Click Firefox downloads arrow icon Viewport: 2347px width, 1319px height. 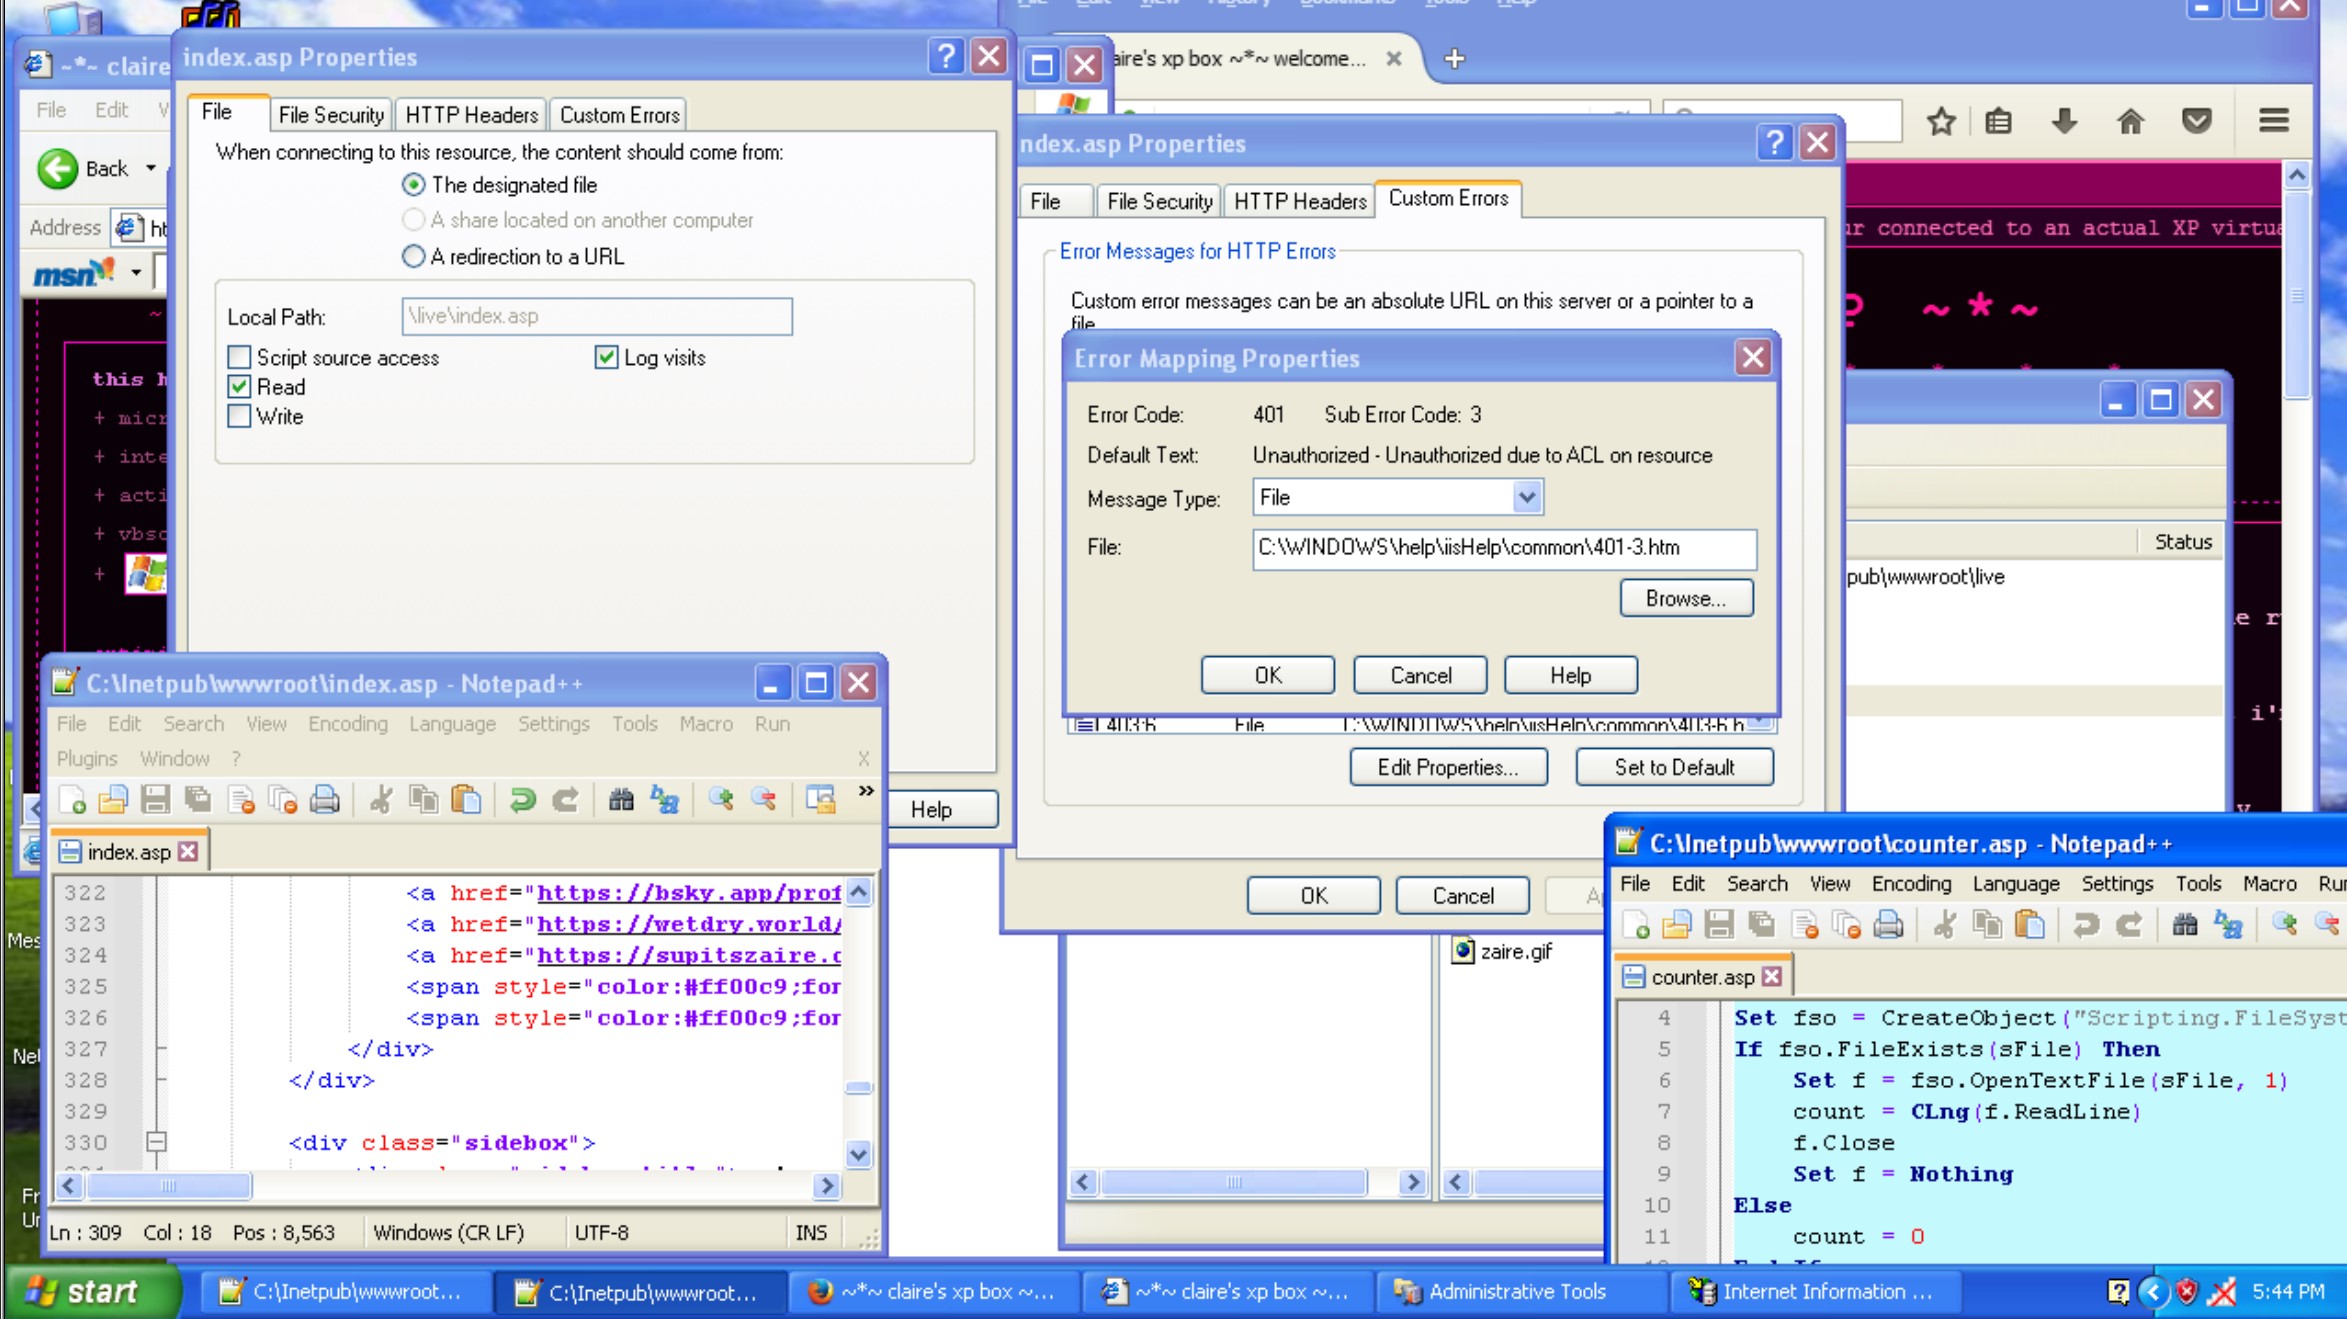[2064, 121]
